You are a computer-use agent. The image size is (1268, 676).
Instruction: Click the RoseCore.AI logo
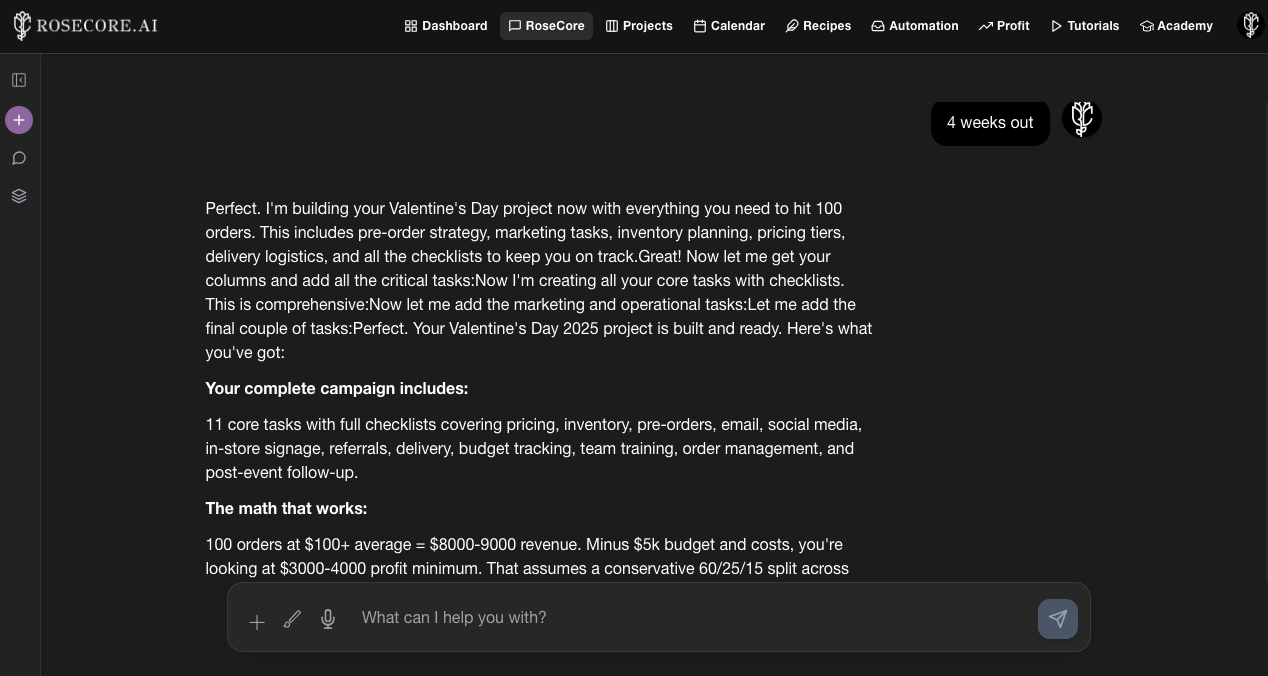(86, 26)
